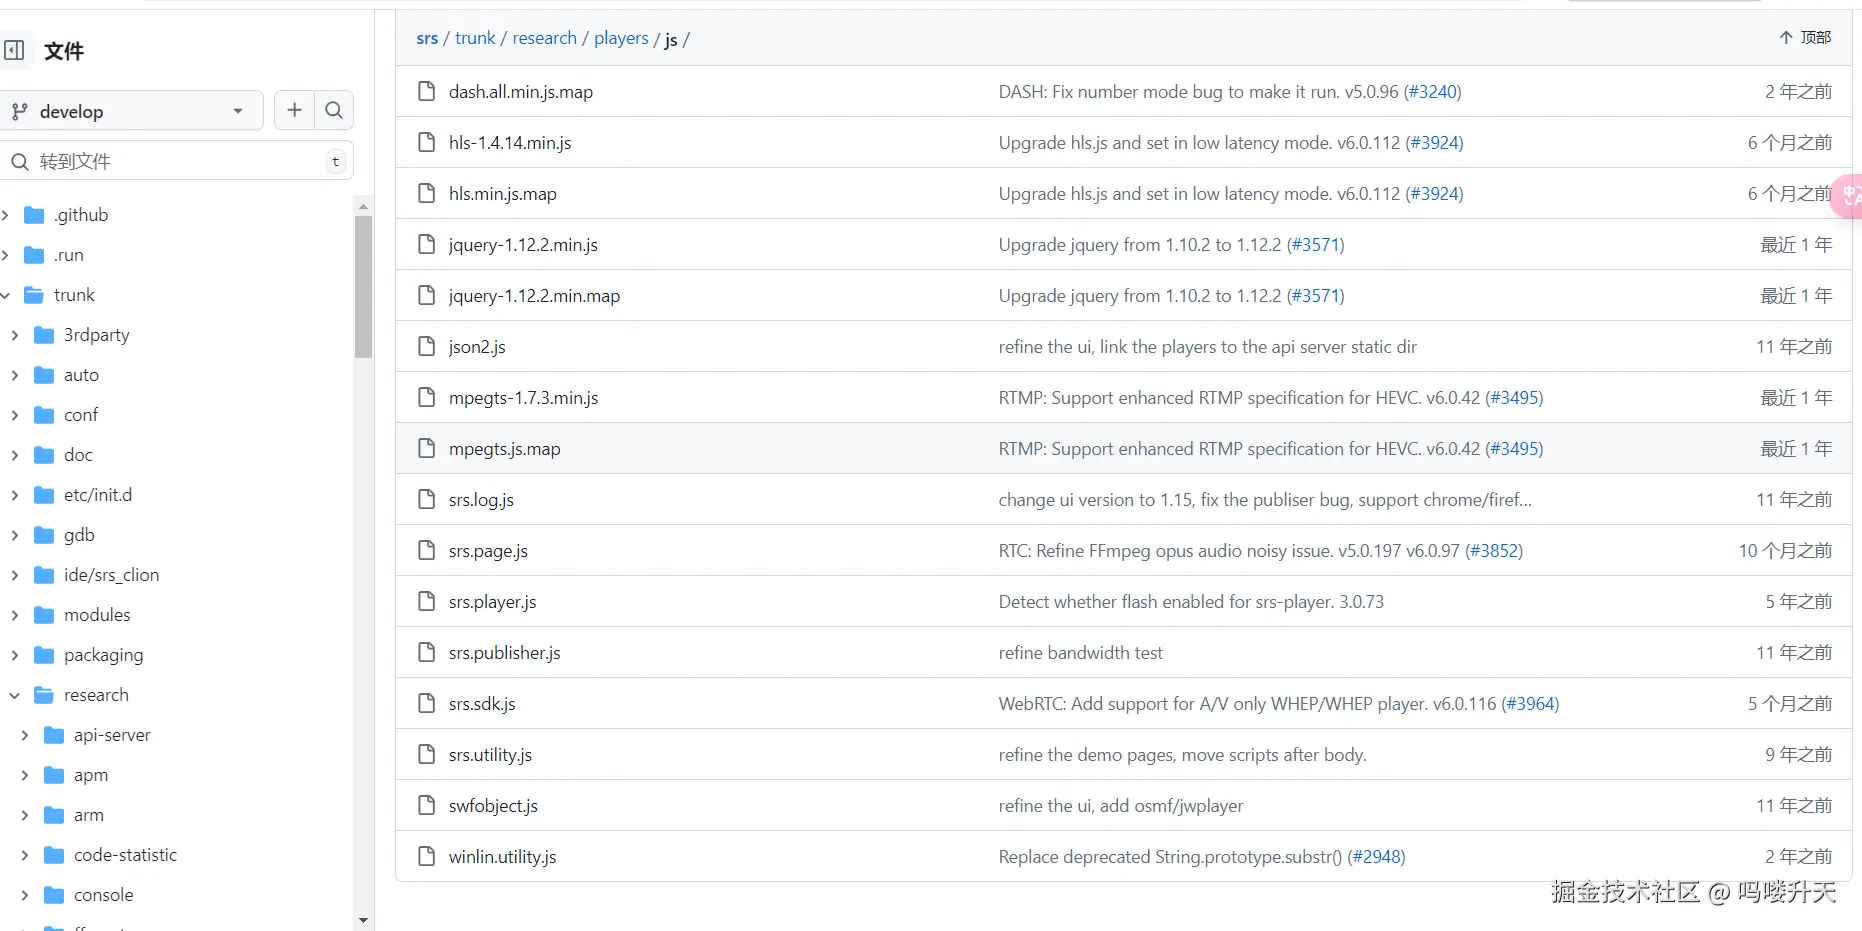Click file icon beside dash.all.min.js.map

tap(427, 91)
